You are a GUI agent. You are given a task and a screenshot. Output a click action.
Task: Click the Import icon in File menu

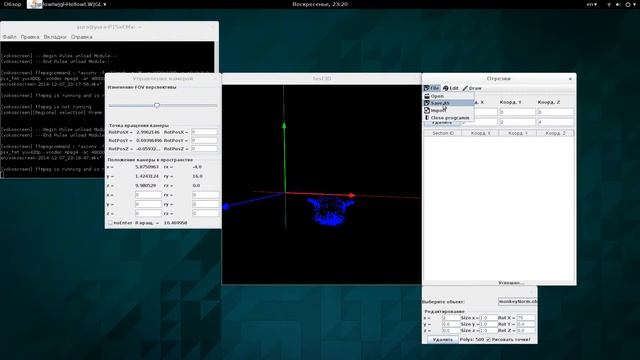click(427, 111)
